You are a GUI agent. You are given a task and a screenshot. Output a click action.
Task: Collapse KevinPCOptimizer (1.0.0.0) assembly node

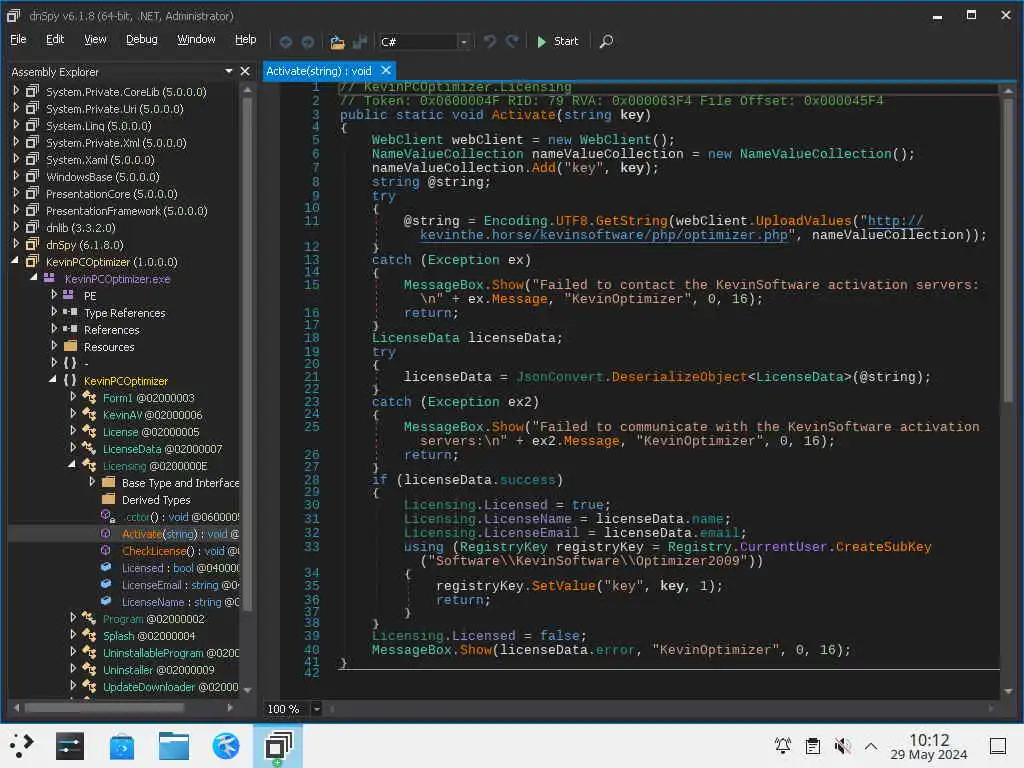tap(15, 261)
